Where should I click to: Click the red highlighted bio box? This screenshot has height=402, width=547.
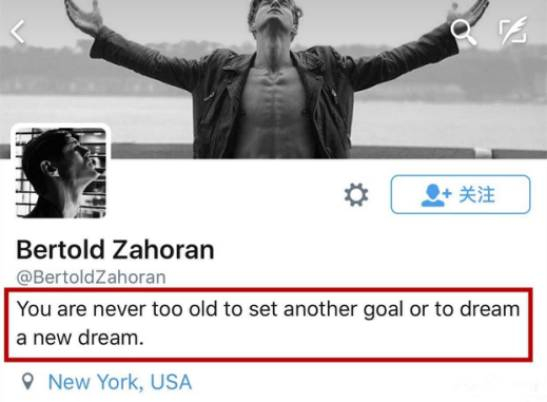[268, 324]
